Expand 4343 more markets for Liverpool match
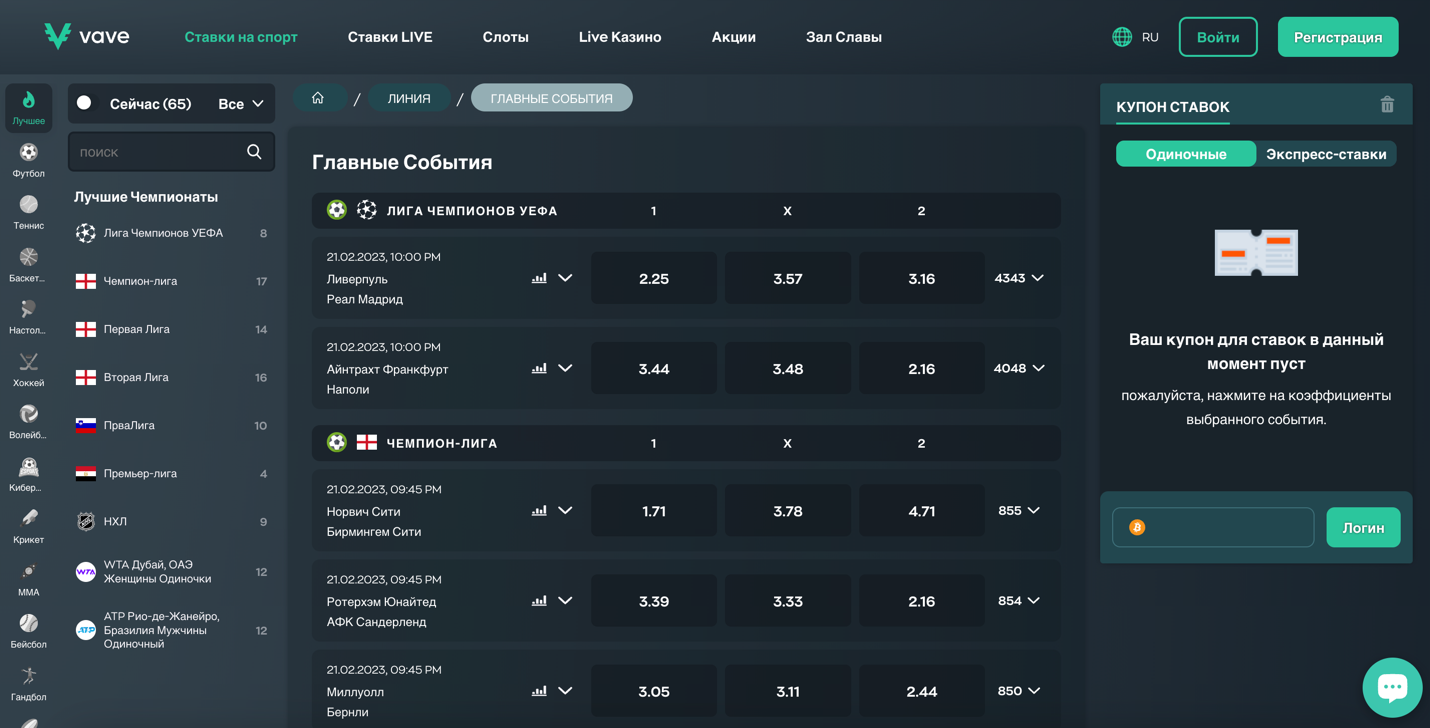 (x=1019, y=278)
